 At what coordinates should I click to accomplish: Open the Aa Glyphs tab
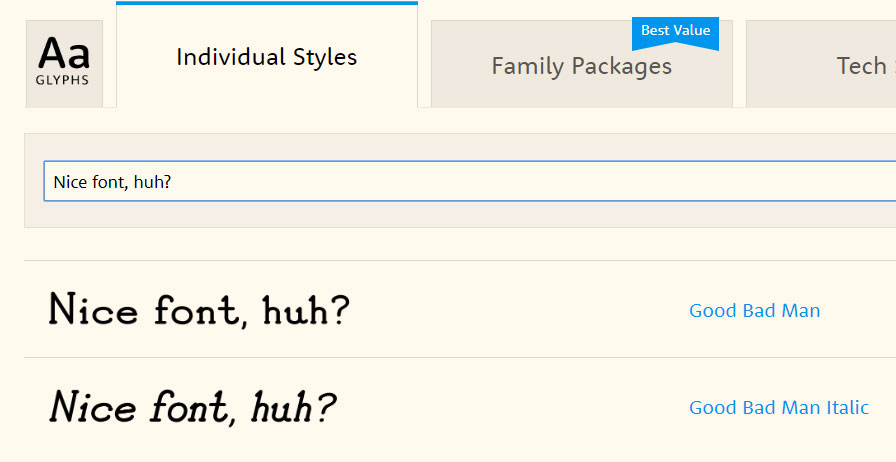pos(64,63)
